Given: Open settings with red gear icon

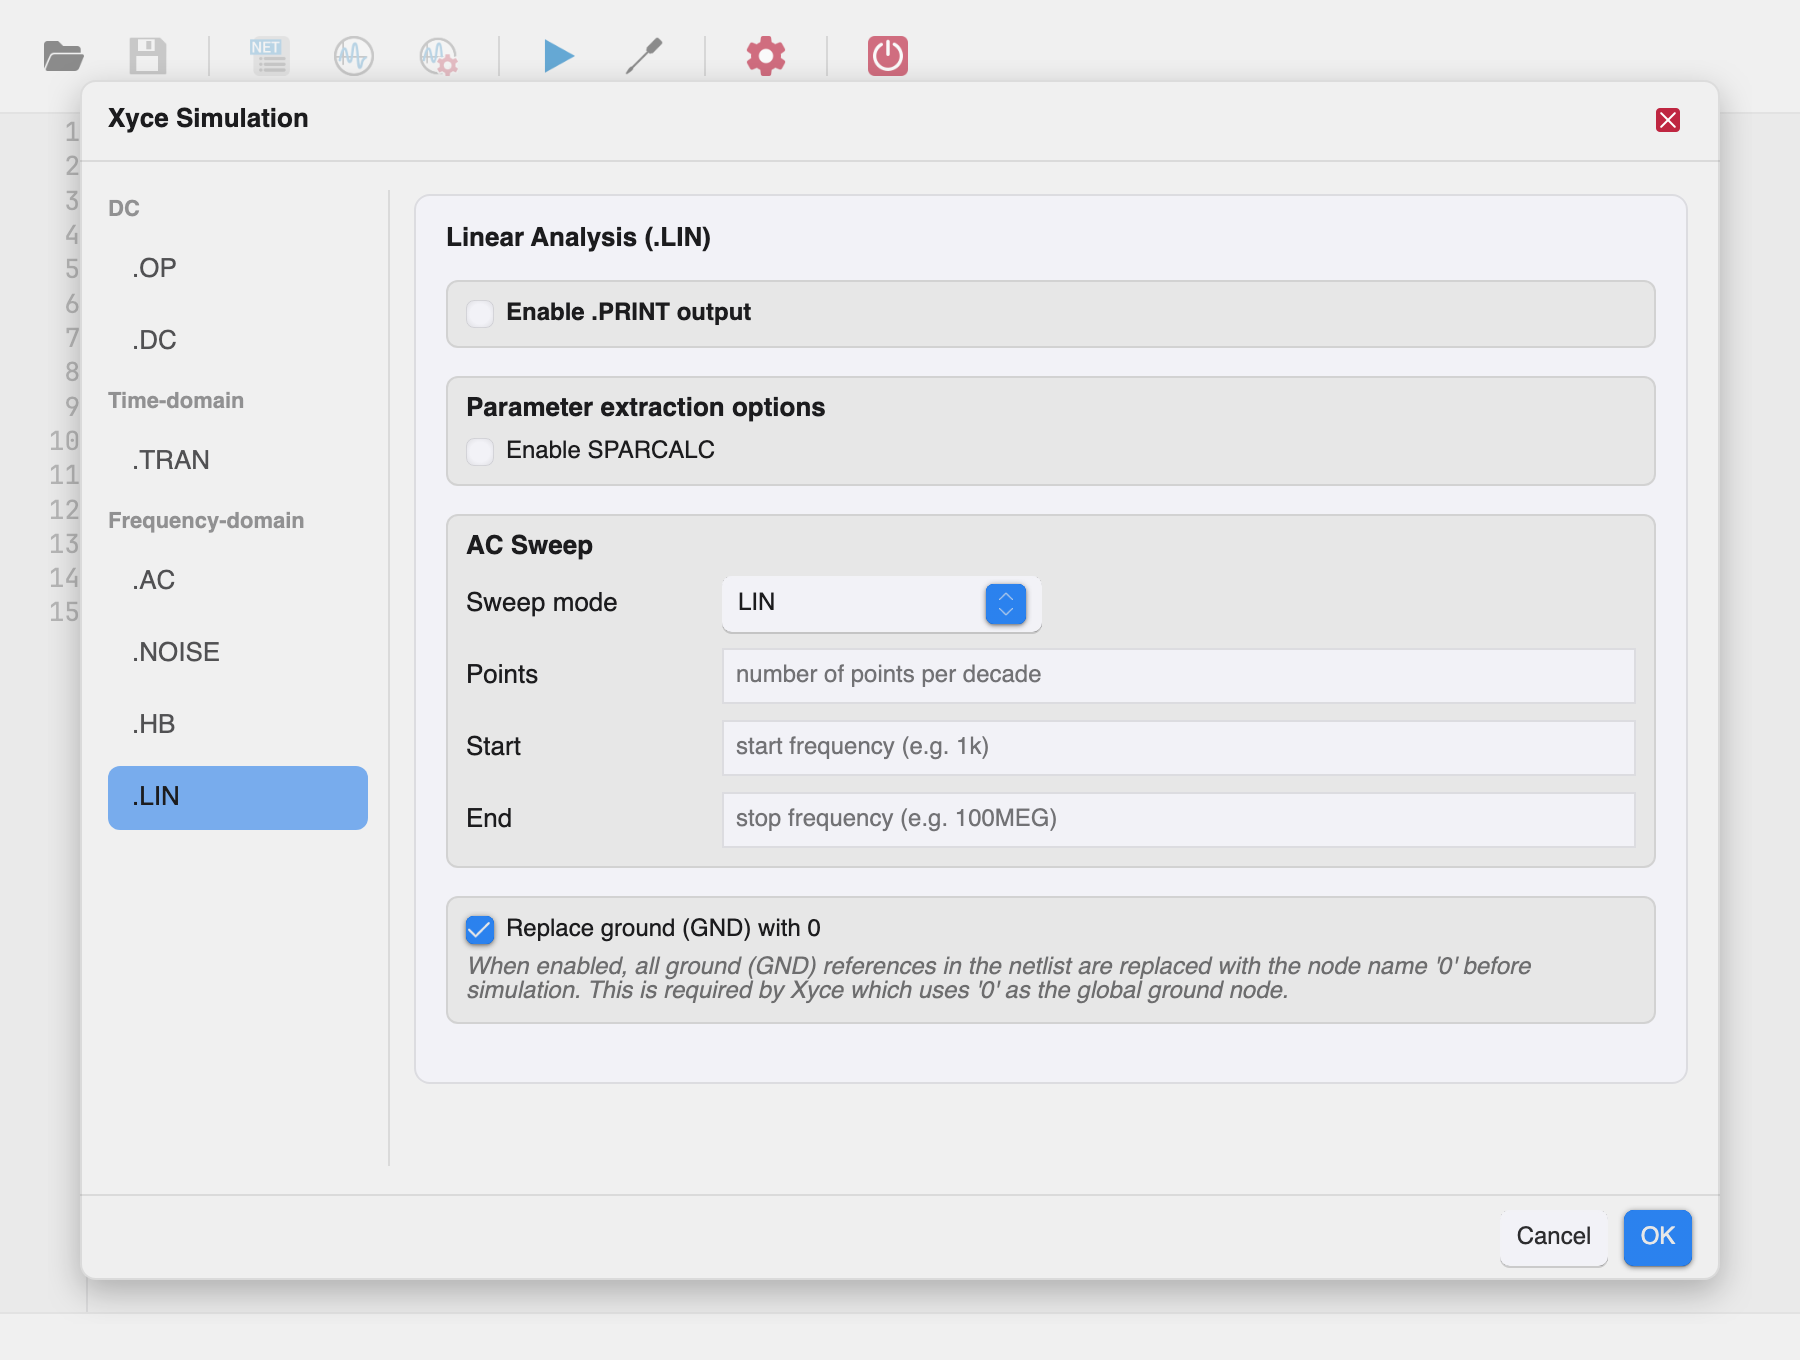Looking at the screenshot, I should coord(766,56).
